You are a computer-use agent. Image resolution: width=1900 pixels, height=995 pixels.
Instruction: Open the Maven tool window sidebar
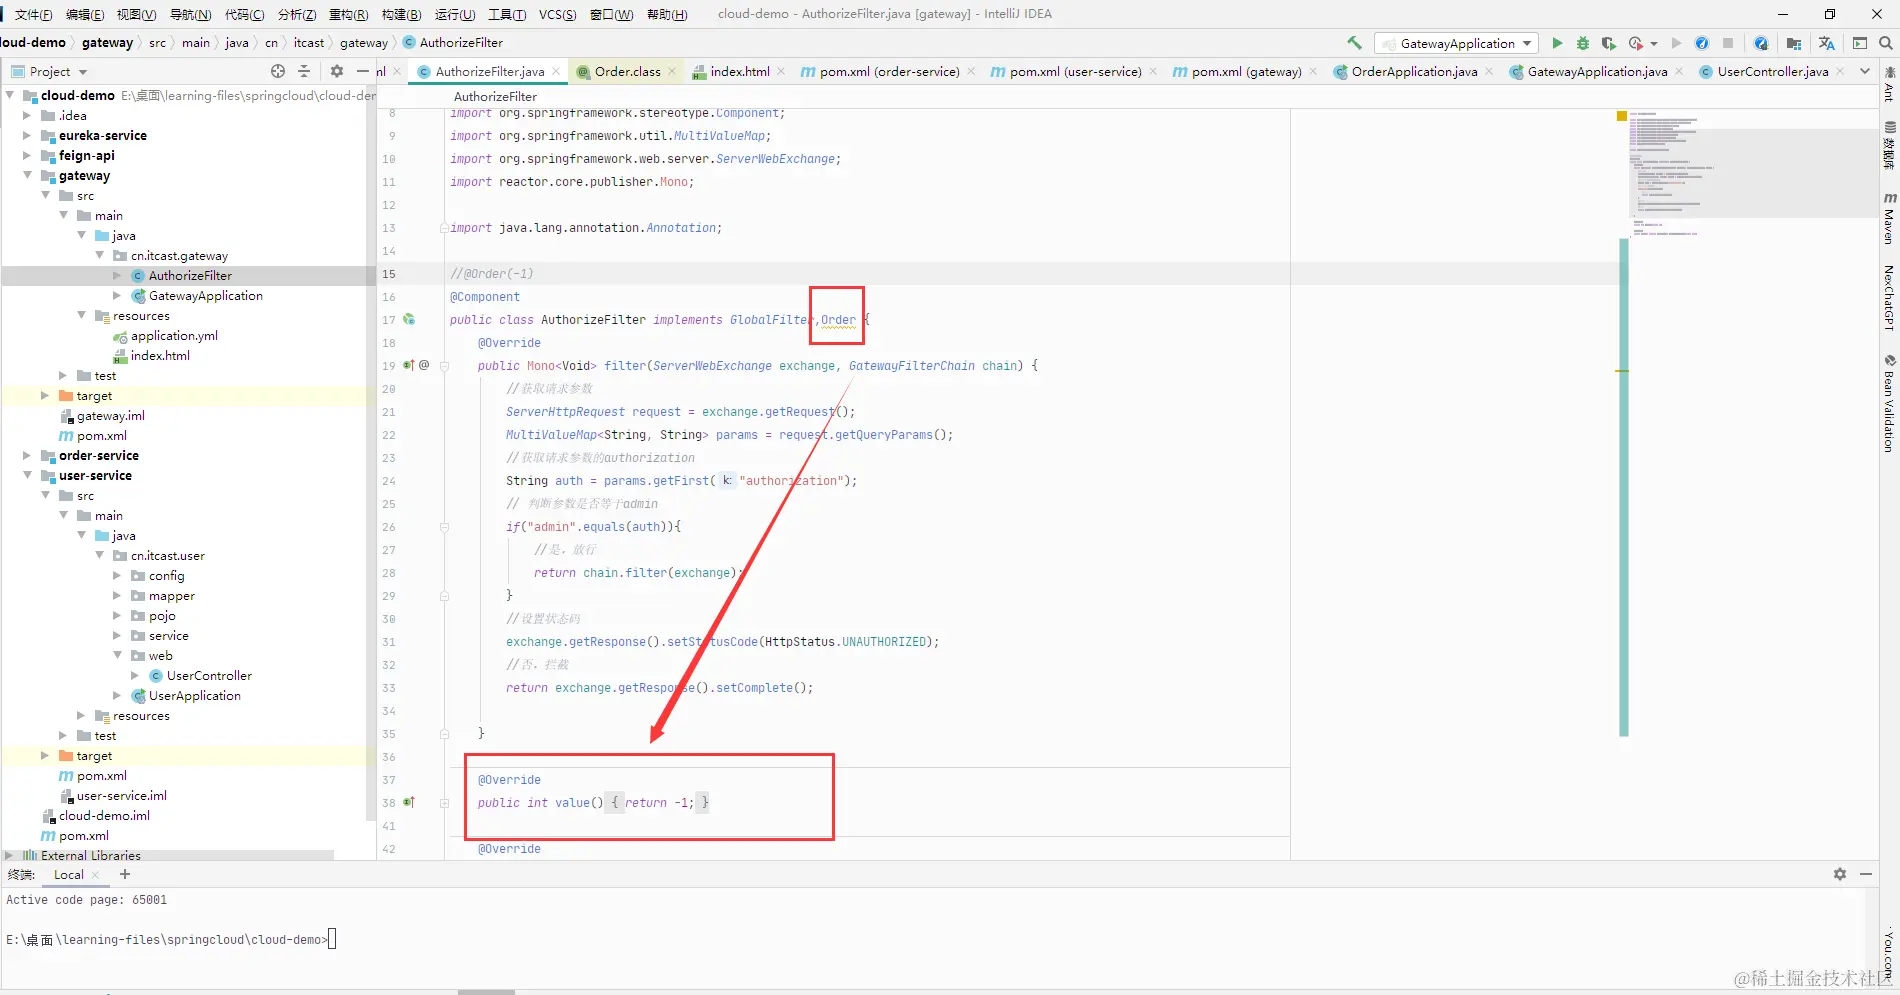[1889, 220]
